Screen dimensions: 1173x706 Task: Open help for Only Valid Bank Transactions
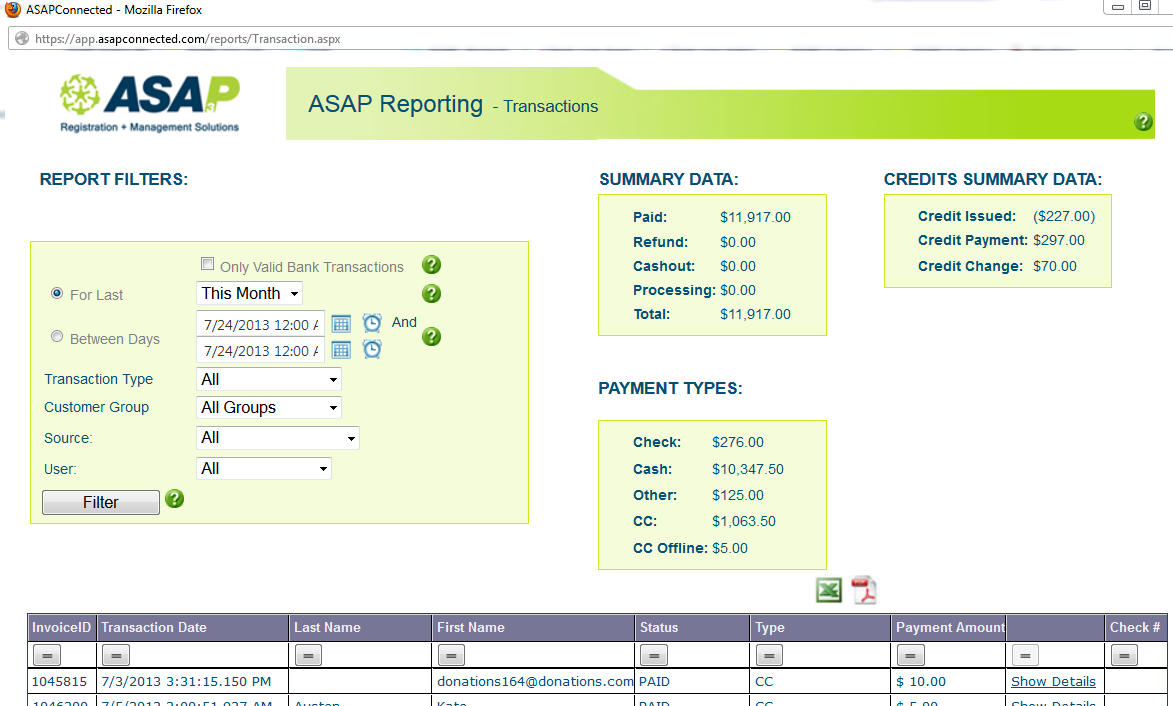coord(431,265)
